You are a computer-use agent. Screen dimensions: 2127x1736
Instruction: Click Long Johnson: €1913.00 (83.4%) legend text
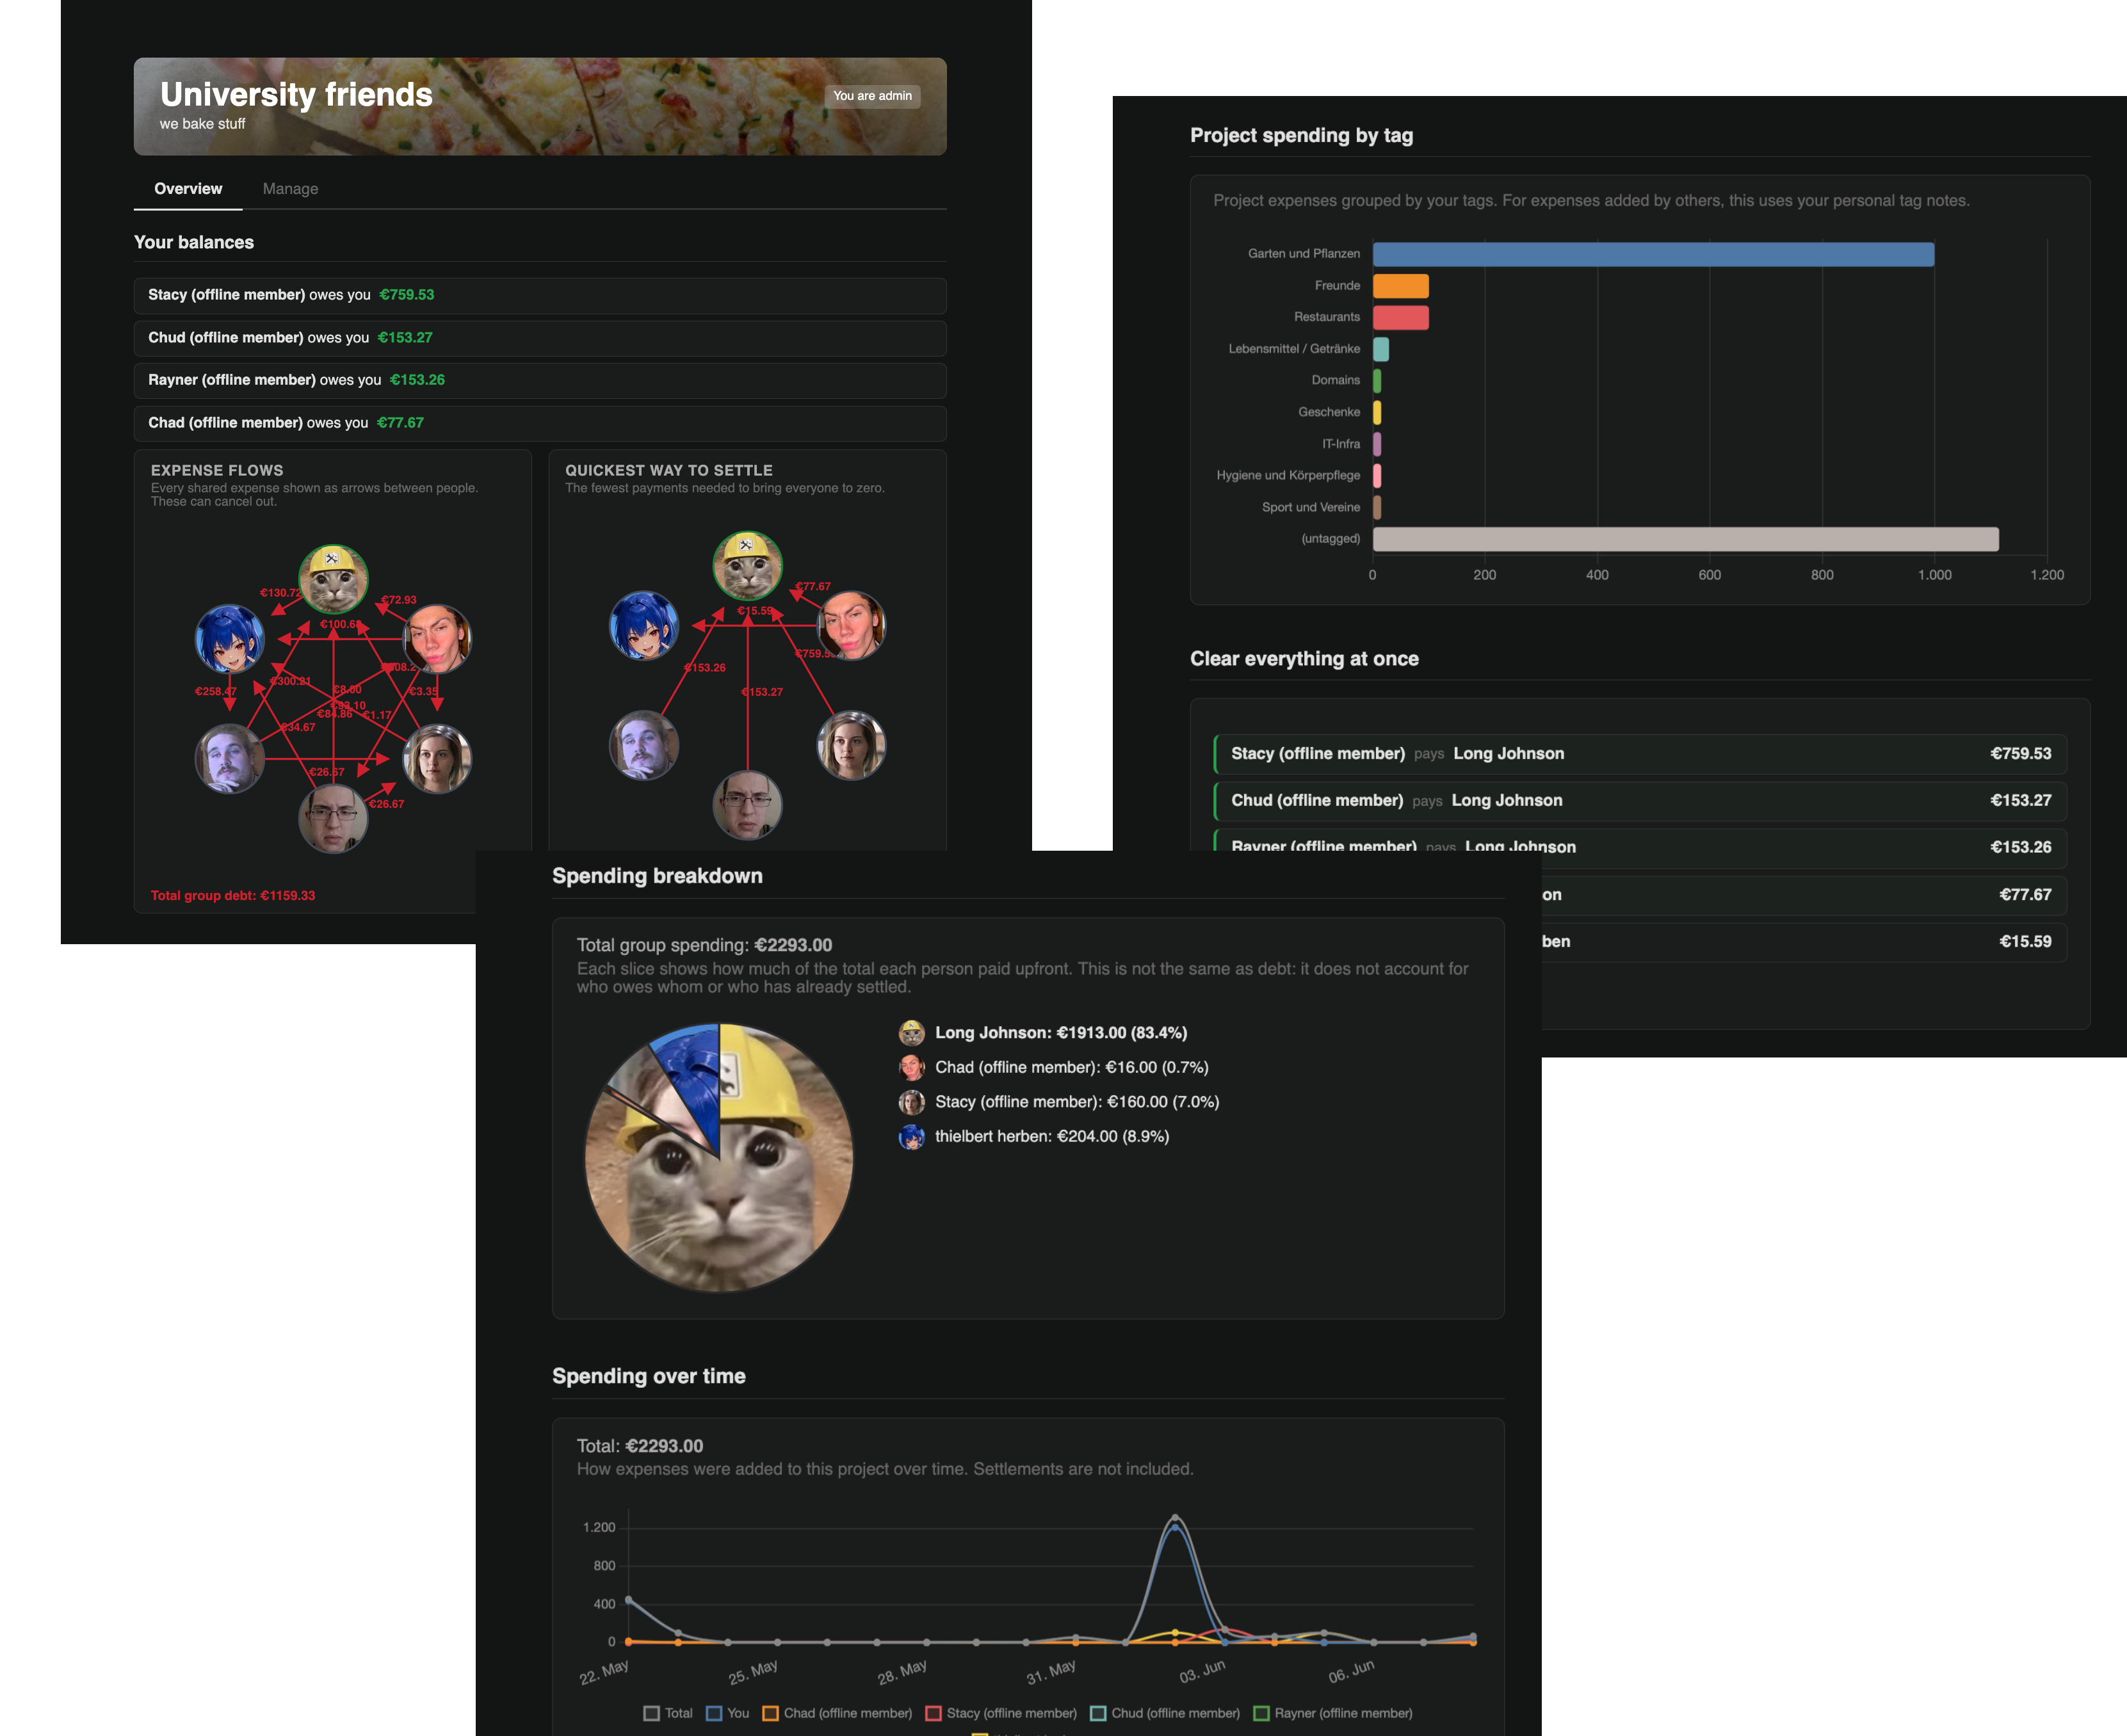coord(1061,1033)
